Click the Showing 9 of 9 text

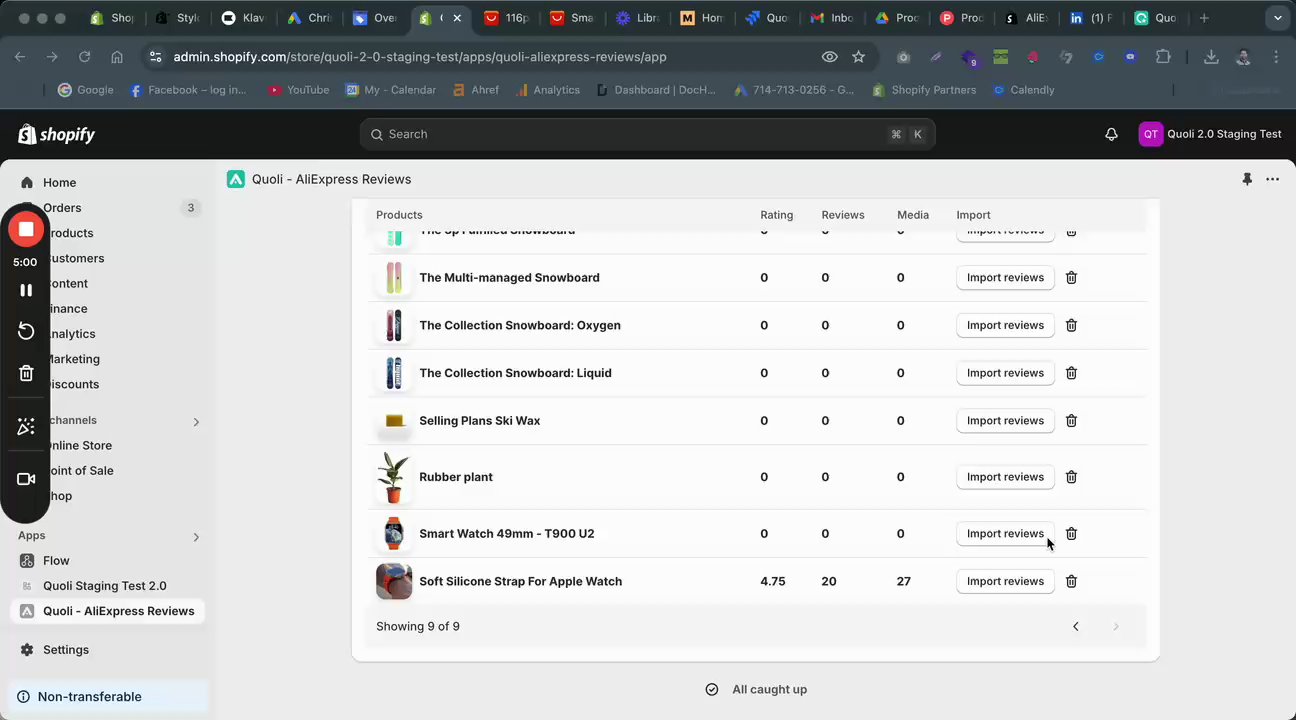(418, 627)
